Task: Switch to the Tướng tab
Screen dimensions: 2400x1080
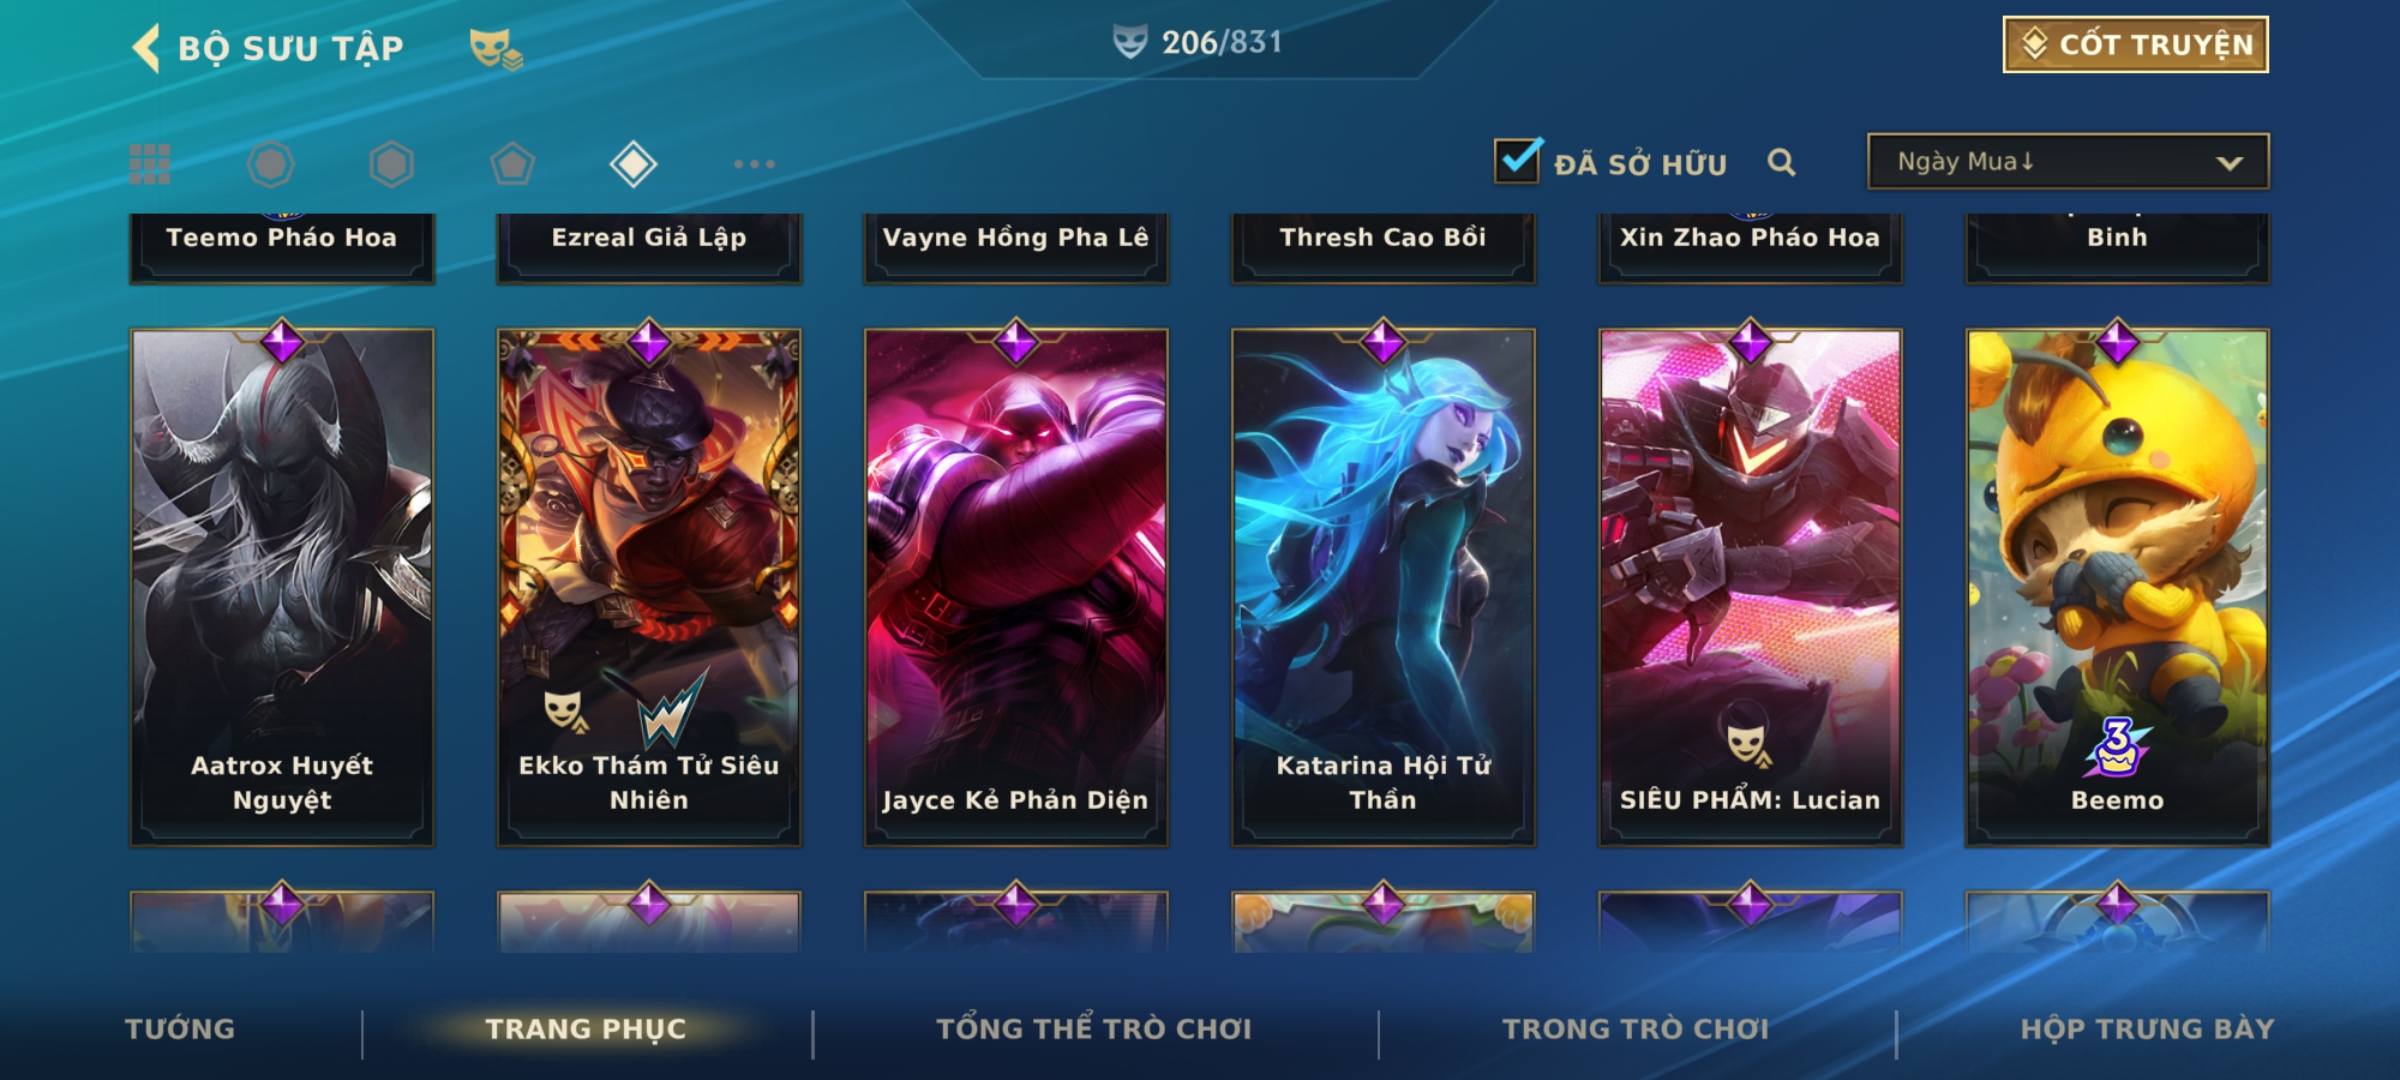Action: (180, 1029)
